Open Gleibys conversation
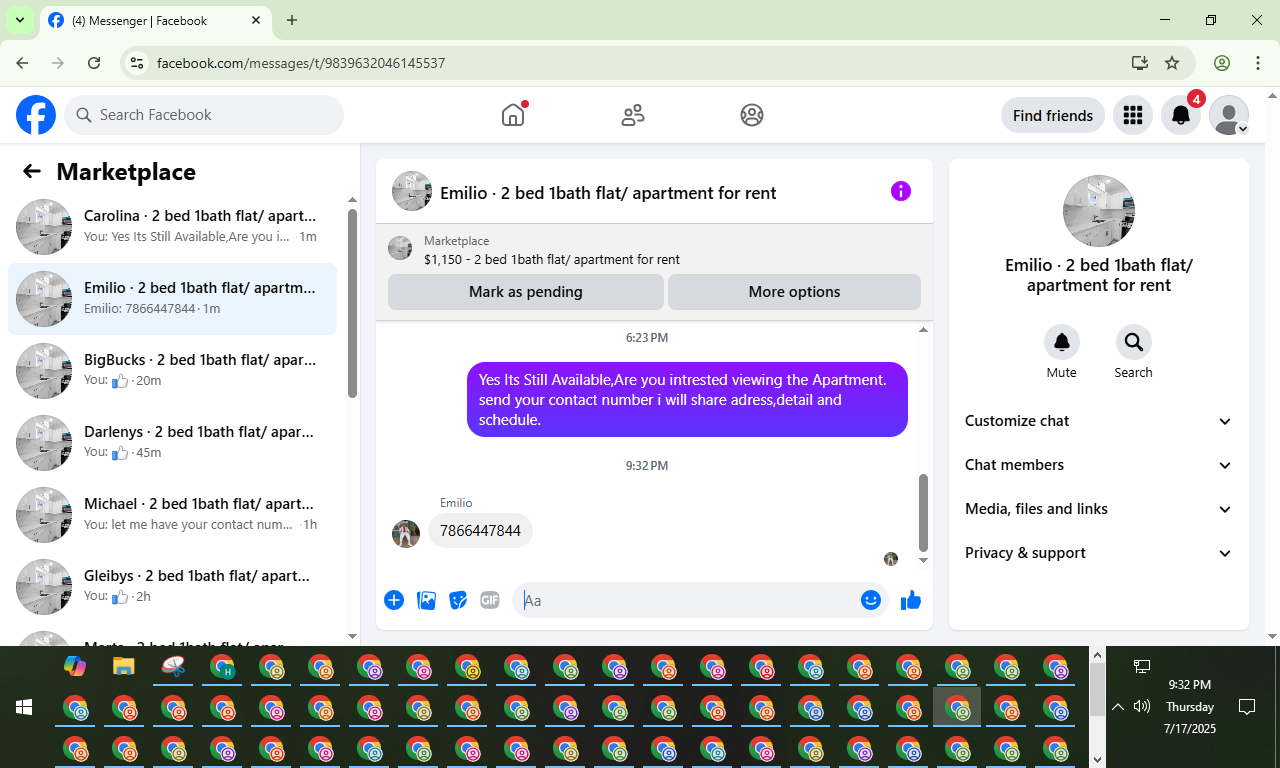Screen dimensions: 1280x768 (172, 587)
